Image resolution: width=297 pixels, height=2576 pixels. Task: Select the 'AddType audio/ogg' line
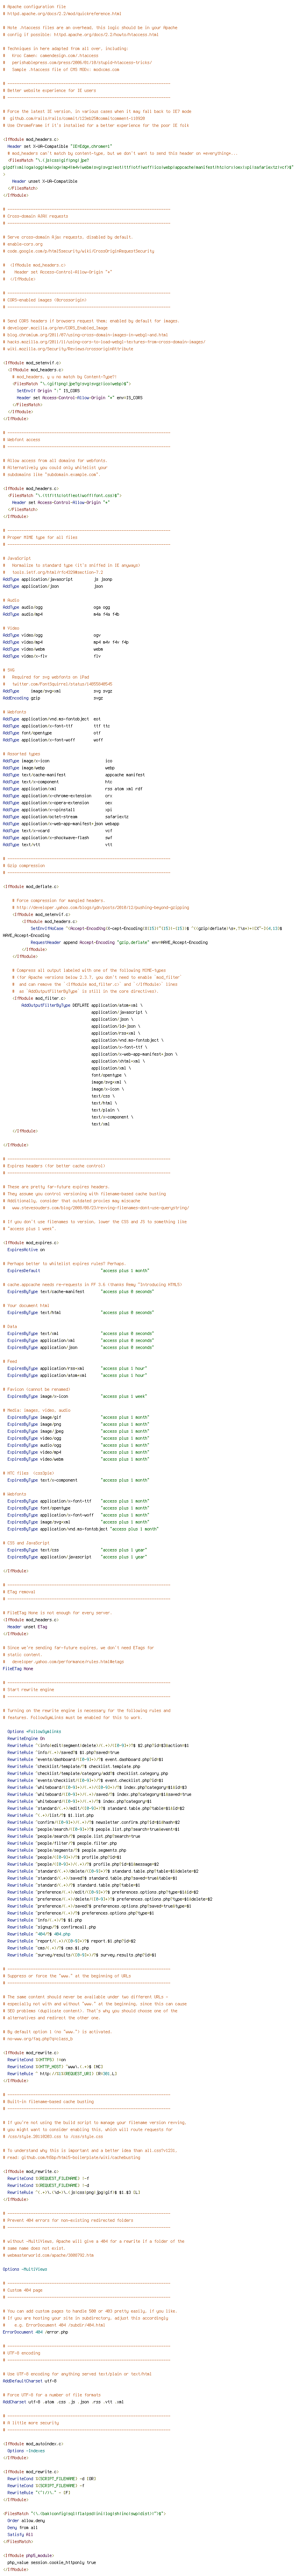pos(57,607)
